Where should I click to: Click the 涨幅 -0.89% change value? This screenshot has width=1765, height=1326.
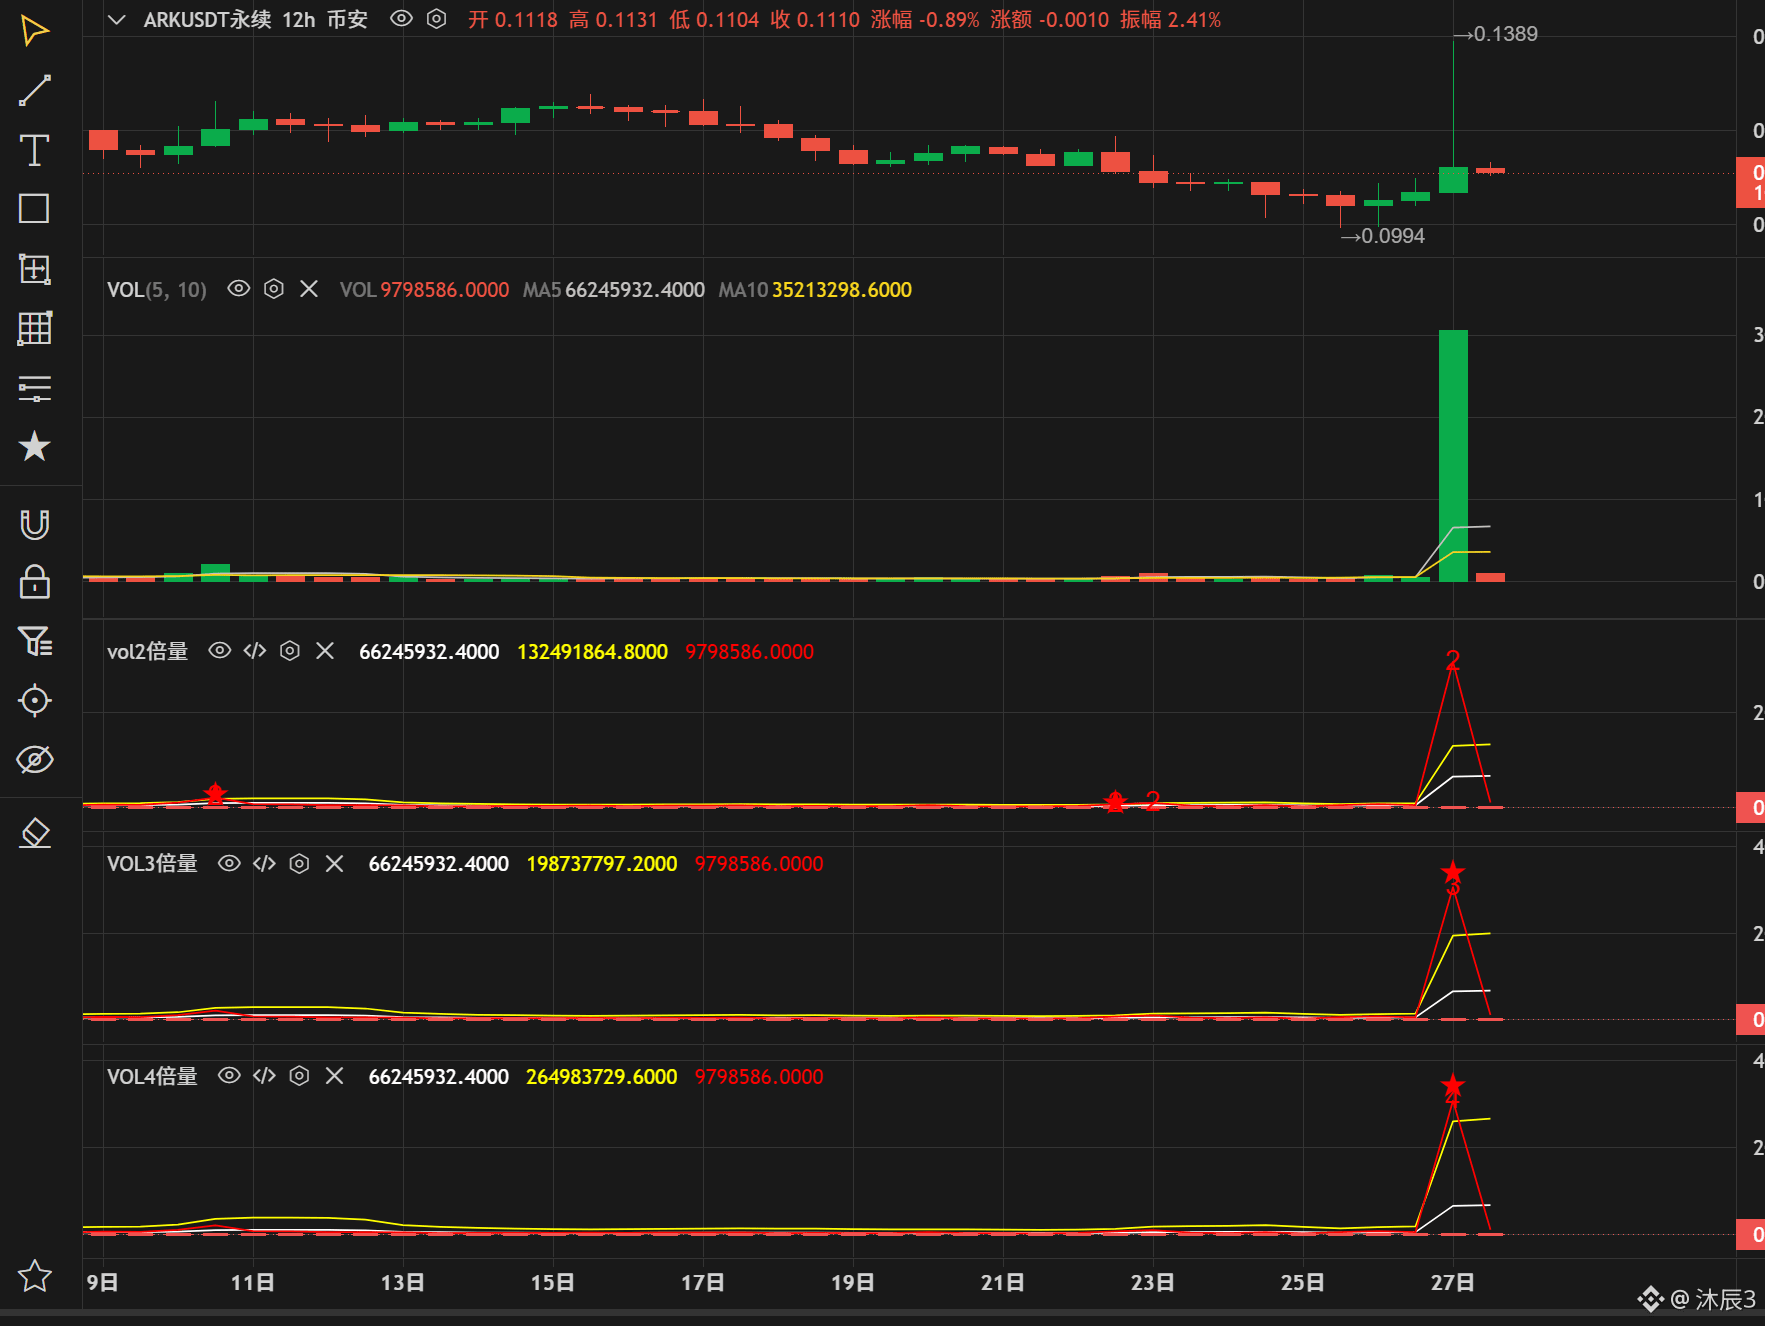[x=925, y=20]
